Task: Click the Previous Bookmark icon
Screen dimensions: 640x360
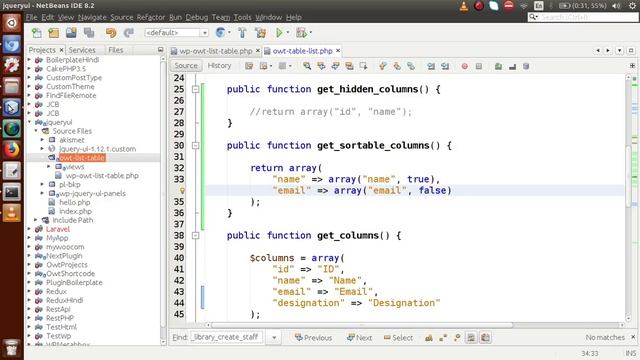Action: coord(382,66)
